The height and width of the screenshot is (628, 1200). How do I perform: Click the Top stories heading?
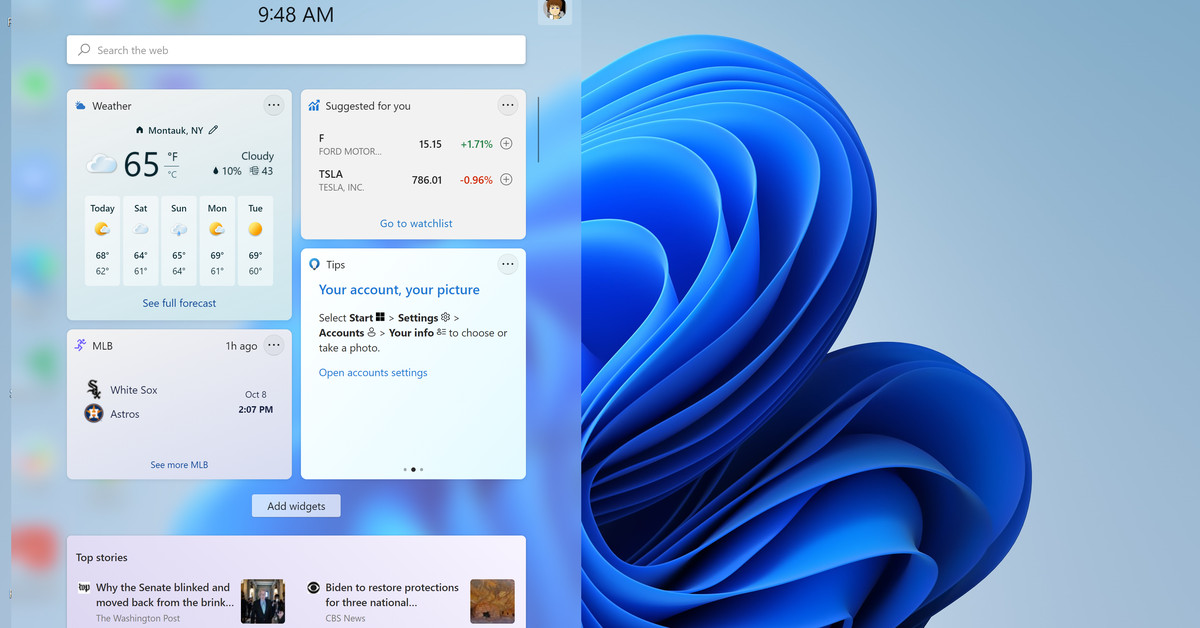(x=102, y=558)
